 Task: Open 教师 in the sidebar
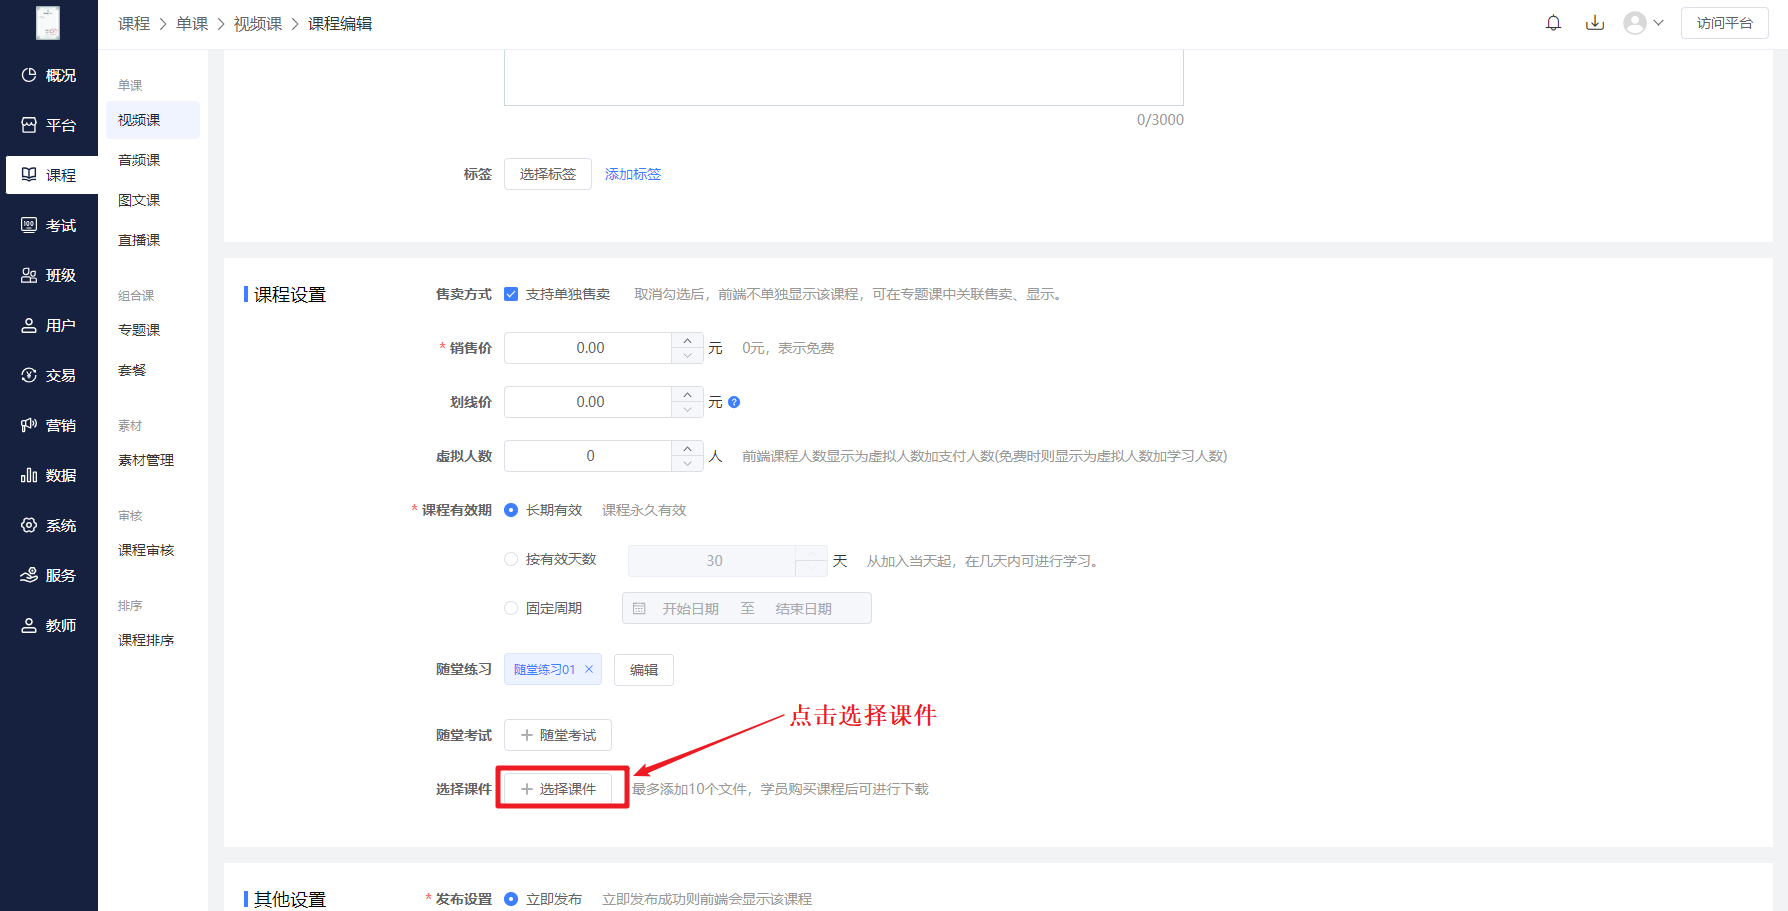pos(49,625)
